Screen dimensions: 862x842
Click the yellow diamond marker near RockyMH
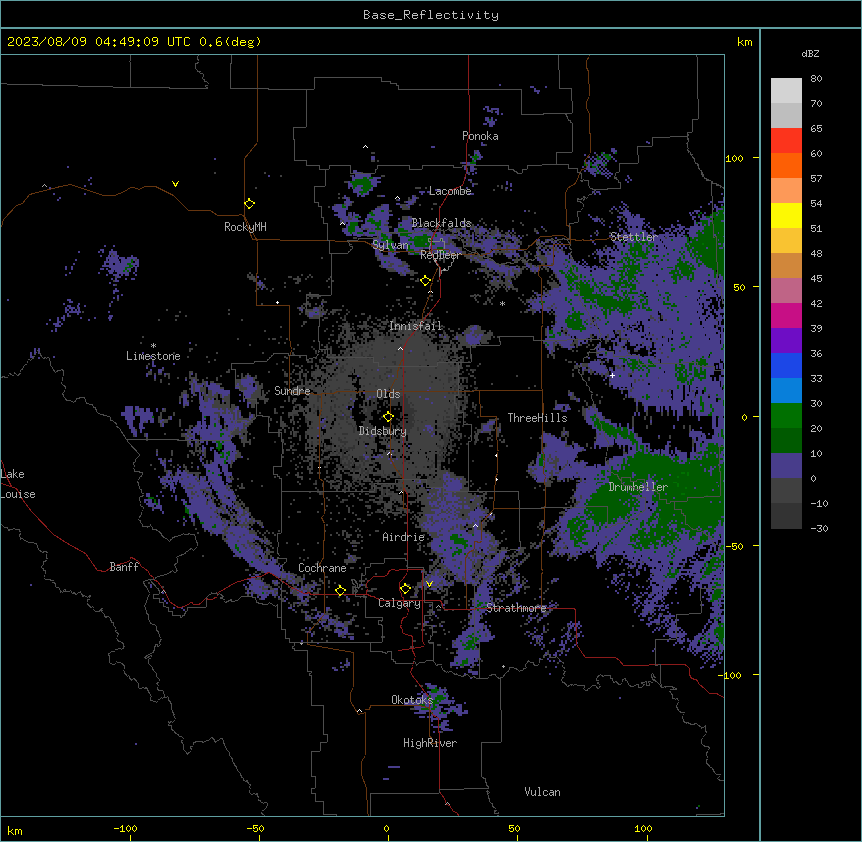tap(250, 204)
